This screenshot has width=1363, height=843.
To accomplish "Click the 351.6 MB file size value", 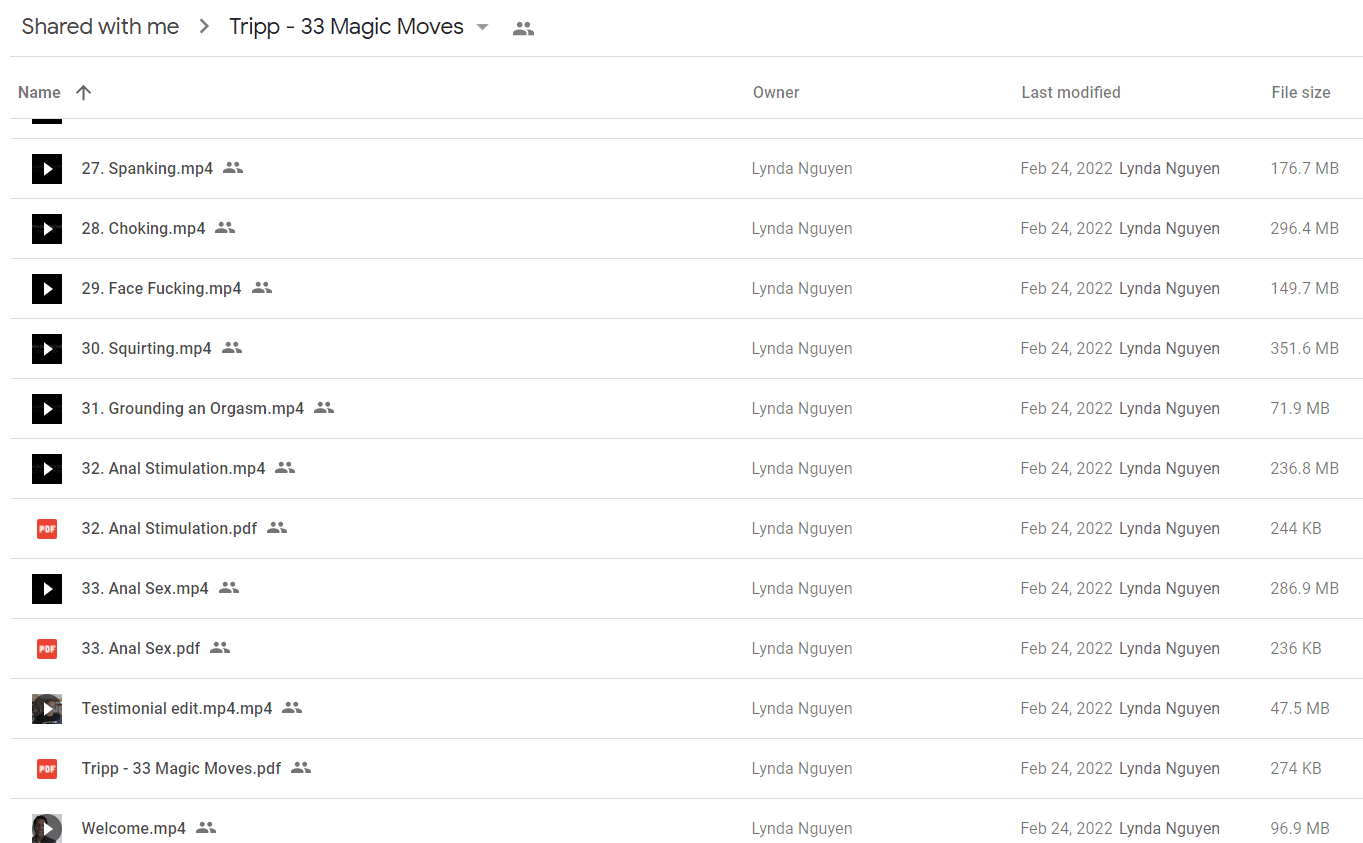I will [x=1304, y=348].
